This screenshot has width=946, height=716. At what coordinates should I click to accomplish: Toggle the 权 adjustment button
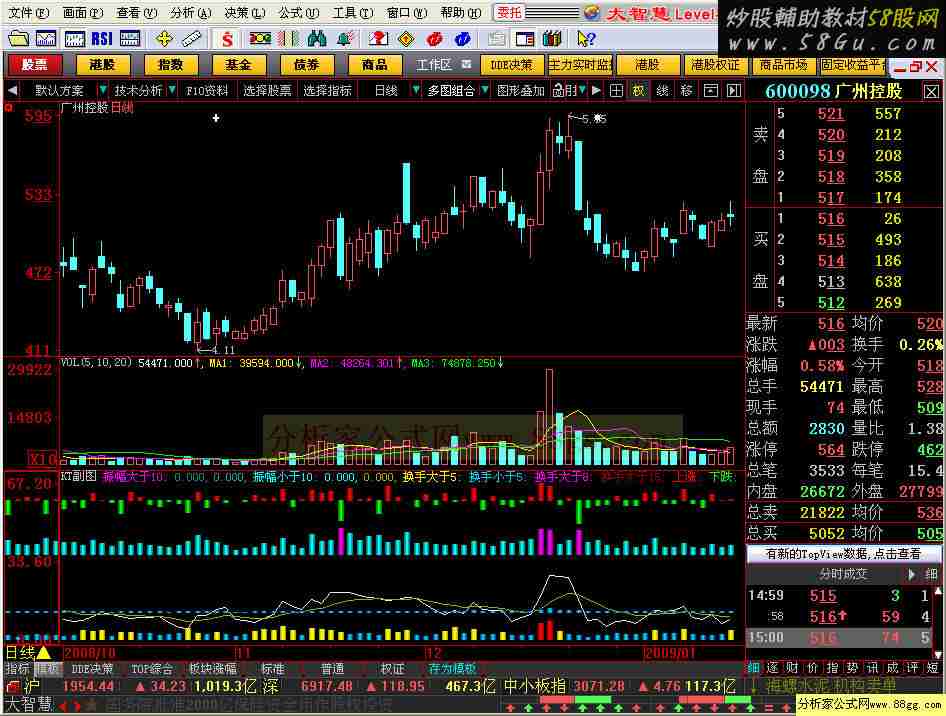coord(638,90)
